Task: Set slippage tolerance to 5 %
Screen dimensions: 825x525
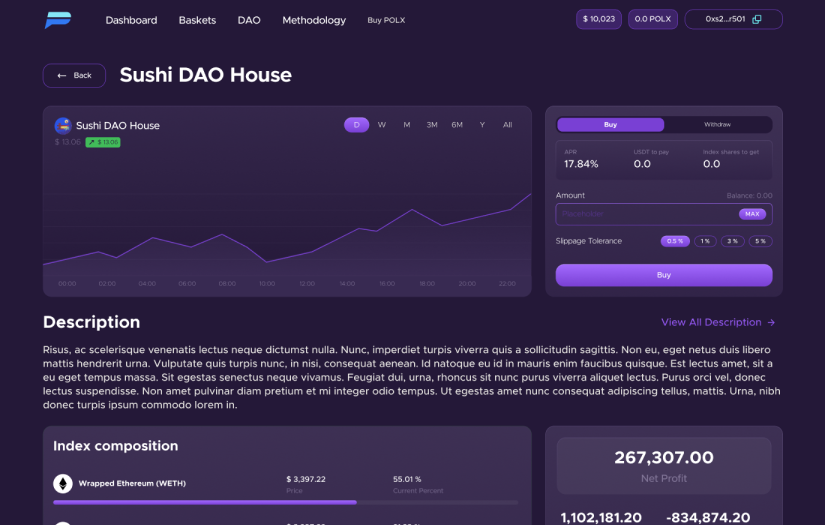Action: click(x=760, y=241)
